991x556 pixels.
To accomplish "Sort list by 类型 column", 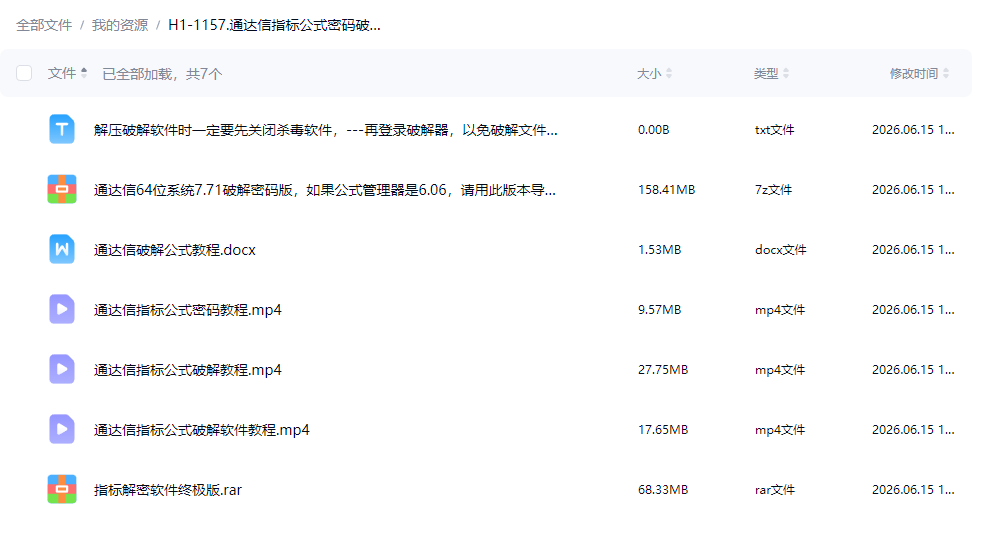I will click(x=771, y=74).
